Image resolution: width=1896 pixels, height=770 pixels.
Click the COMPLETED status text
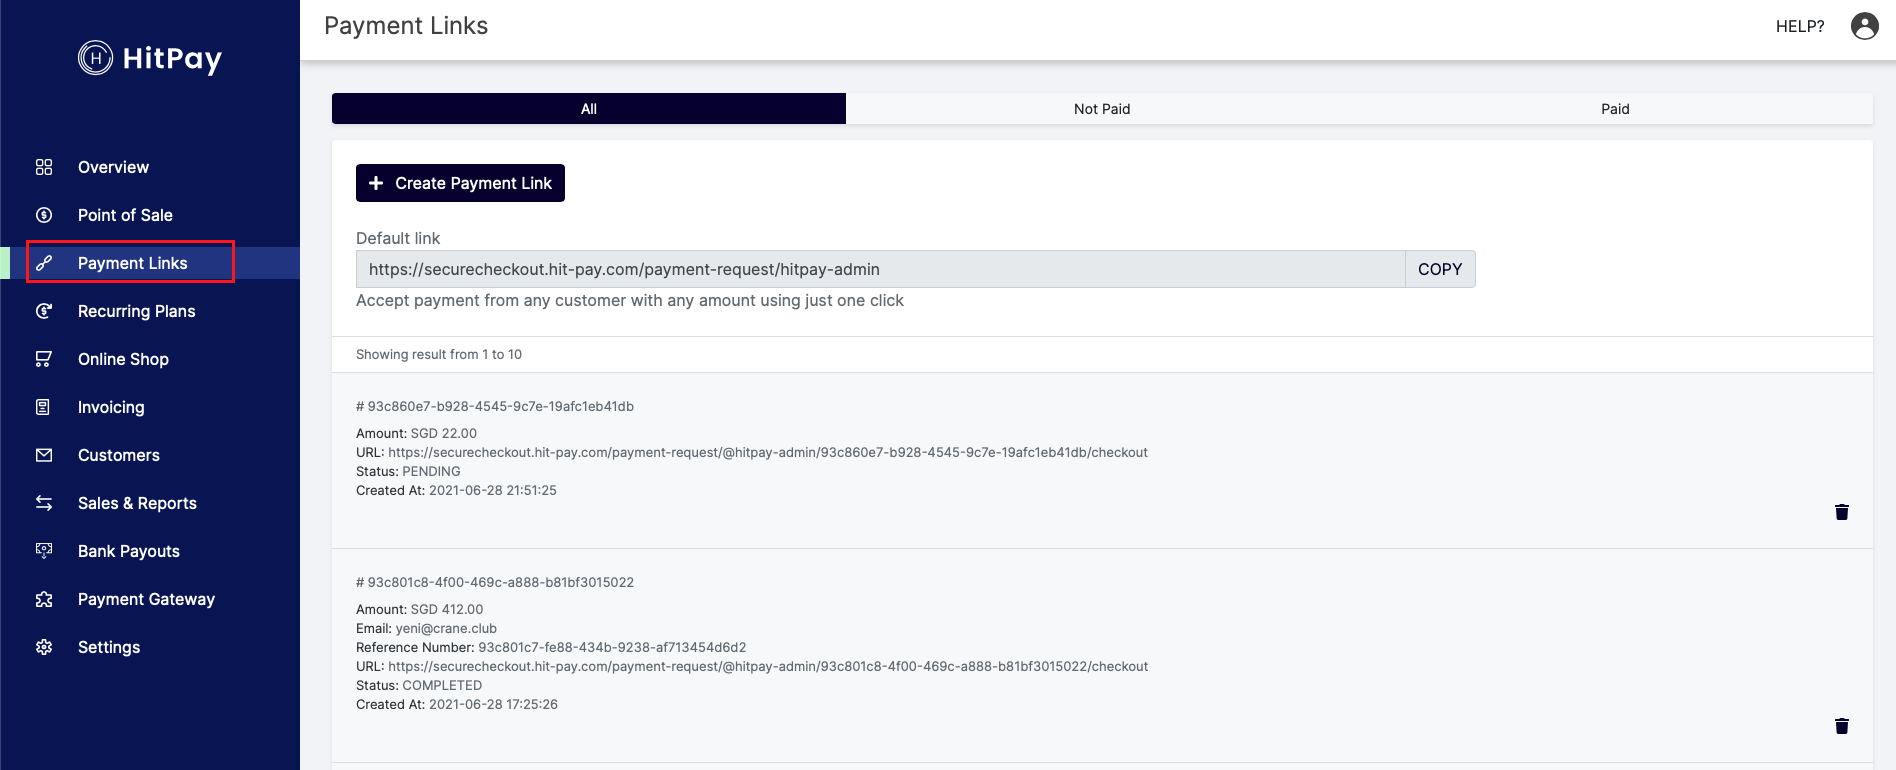(x=442, y=685)
